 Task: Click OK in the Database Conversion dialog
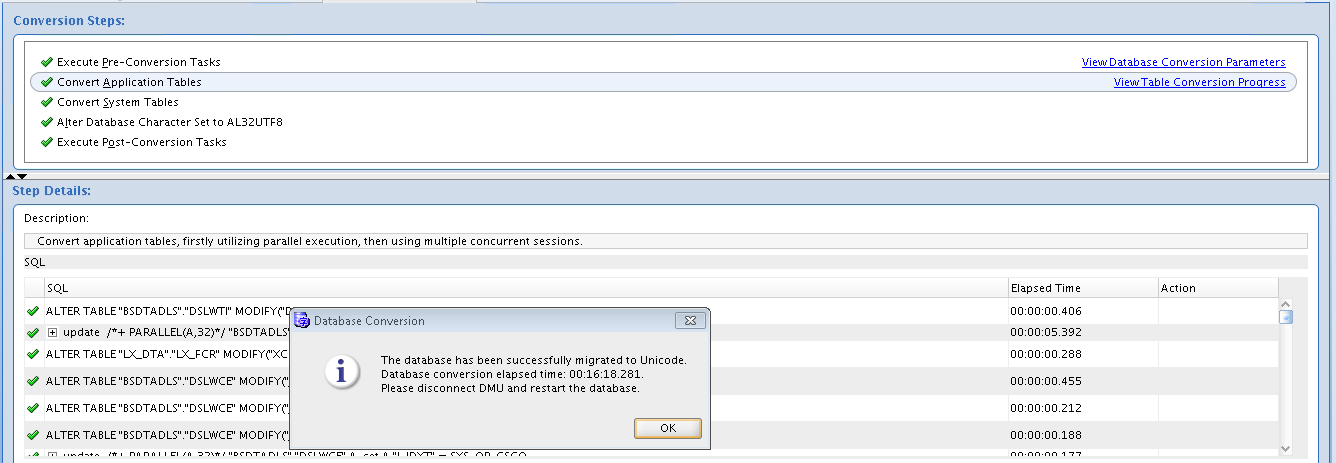pos(668,428)
